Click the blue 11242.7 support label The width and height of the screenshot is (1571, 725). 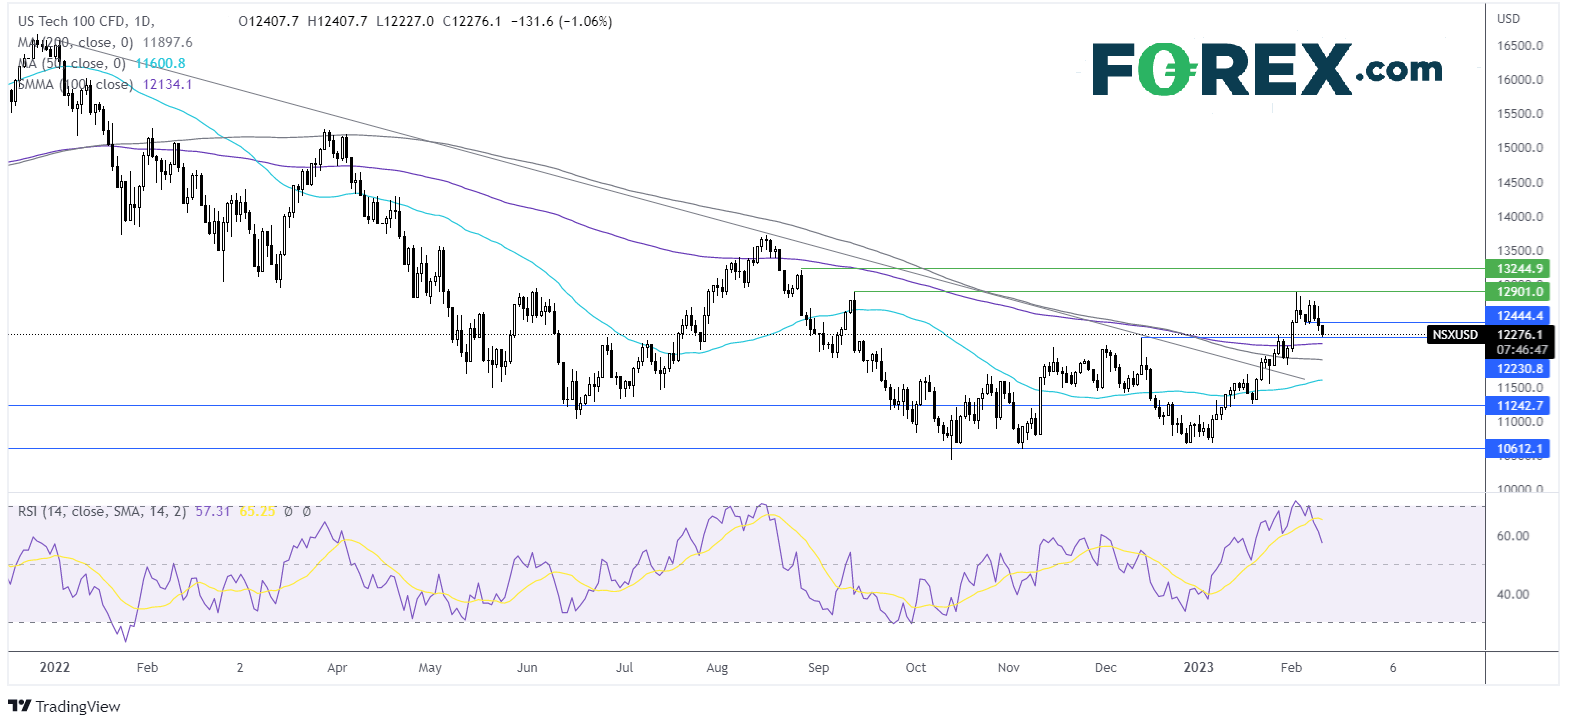[1520, 405]
